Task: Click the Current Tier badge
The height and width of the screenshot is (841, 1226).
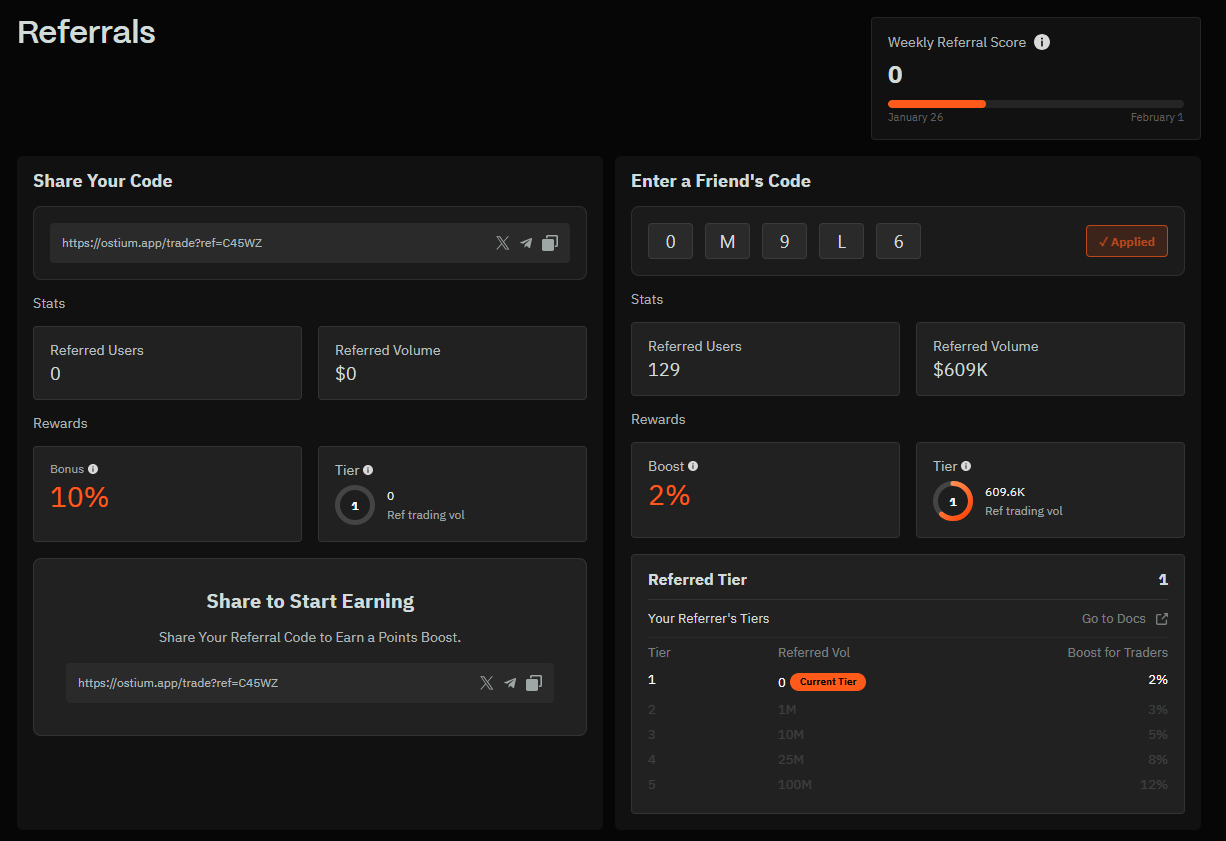Action: [x=827, y=682]
